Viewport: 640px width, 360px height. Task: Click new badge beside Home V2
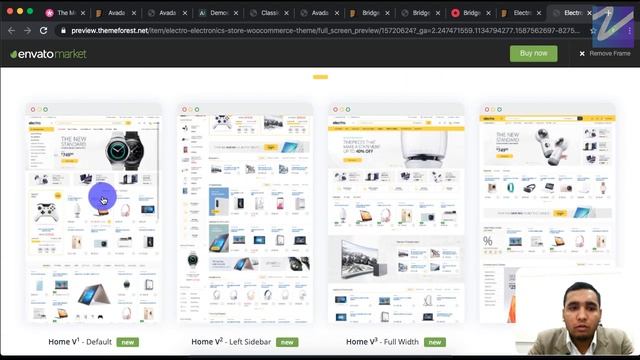(287, 342)
